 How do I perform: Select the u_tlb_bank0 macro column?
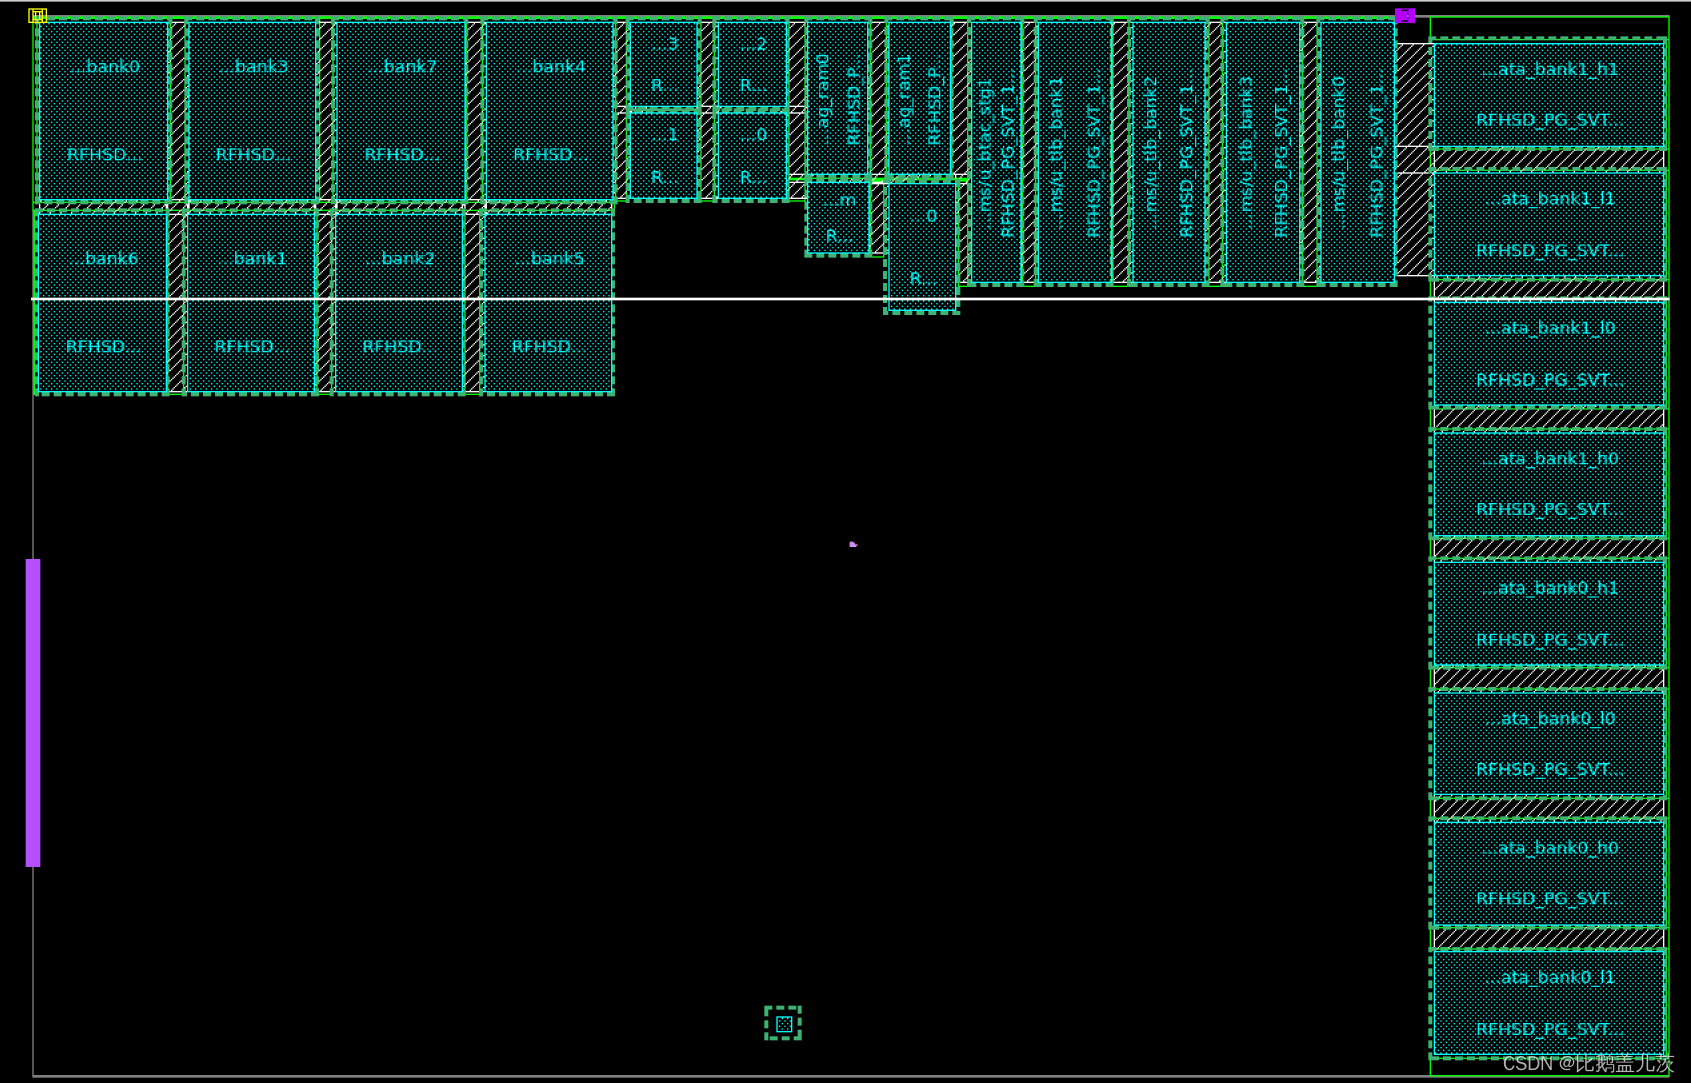(x=1357, y=150)
